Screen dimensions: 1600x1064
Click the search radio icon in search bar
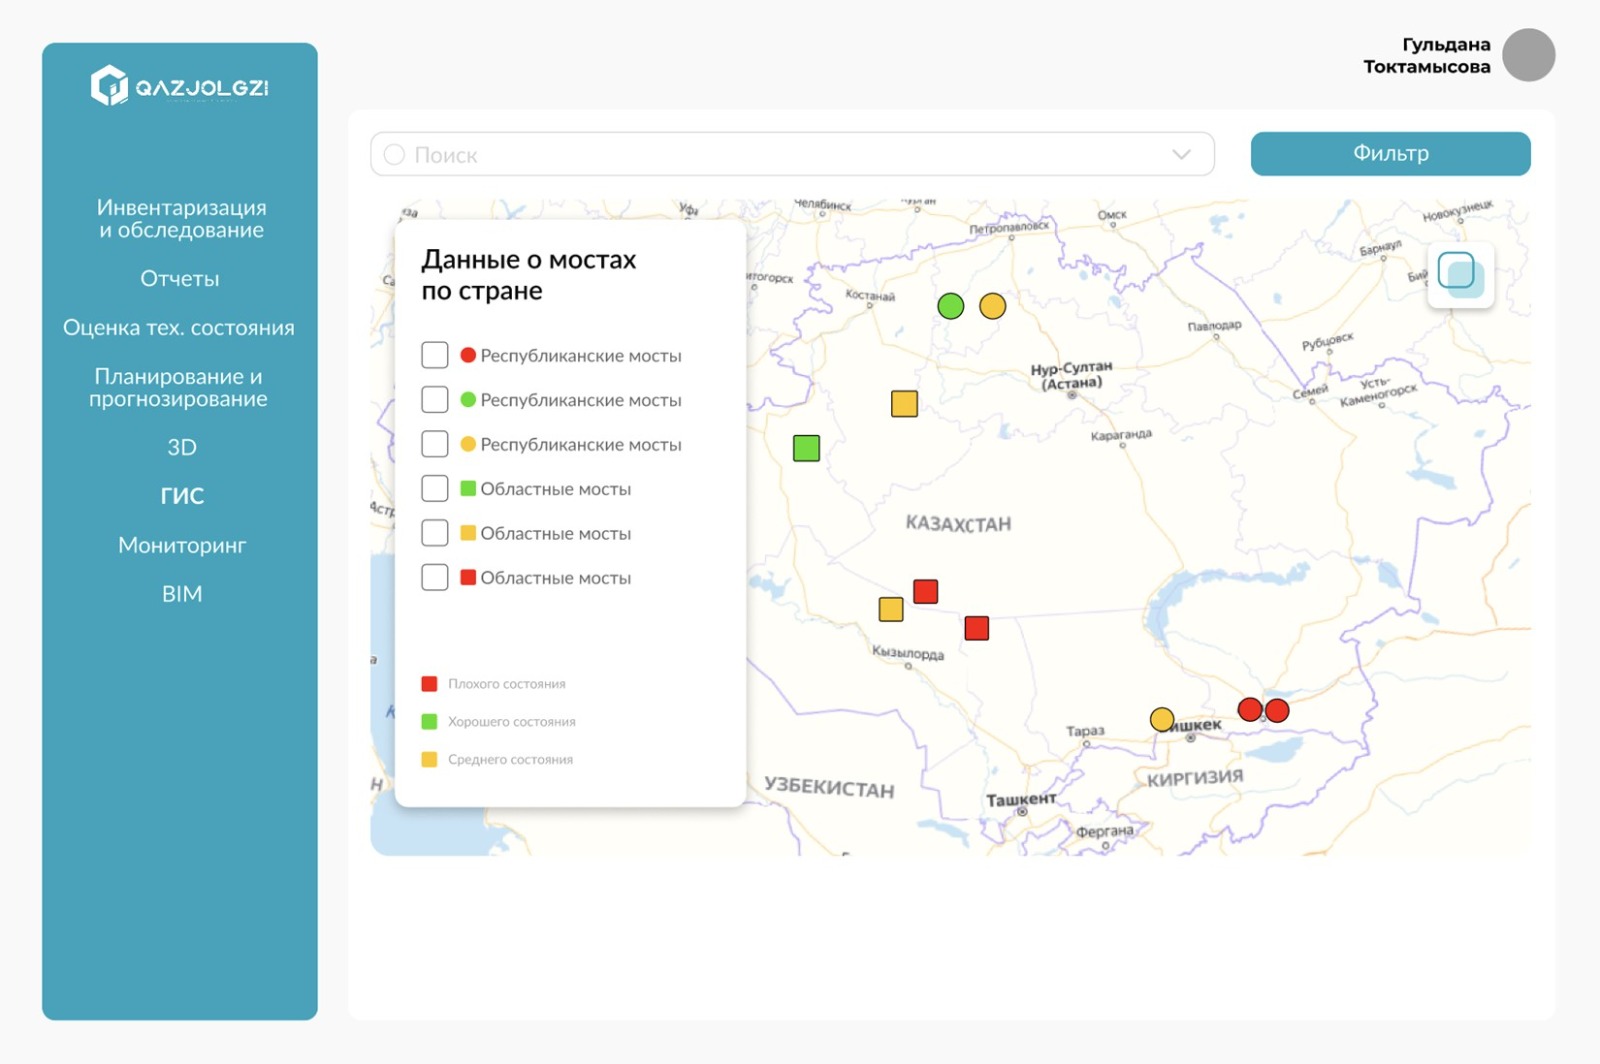(x=394, y=154)
